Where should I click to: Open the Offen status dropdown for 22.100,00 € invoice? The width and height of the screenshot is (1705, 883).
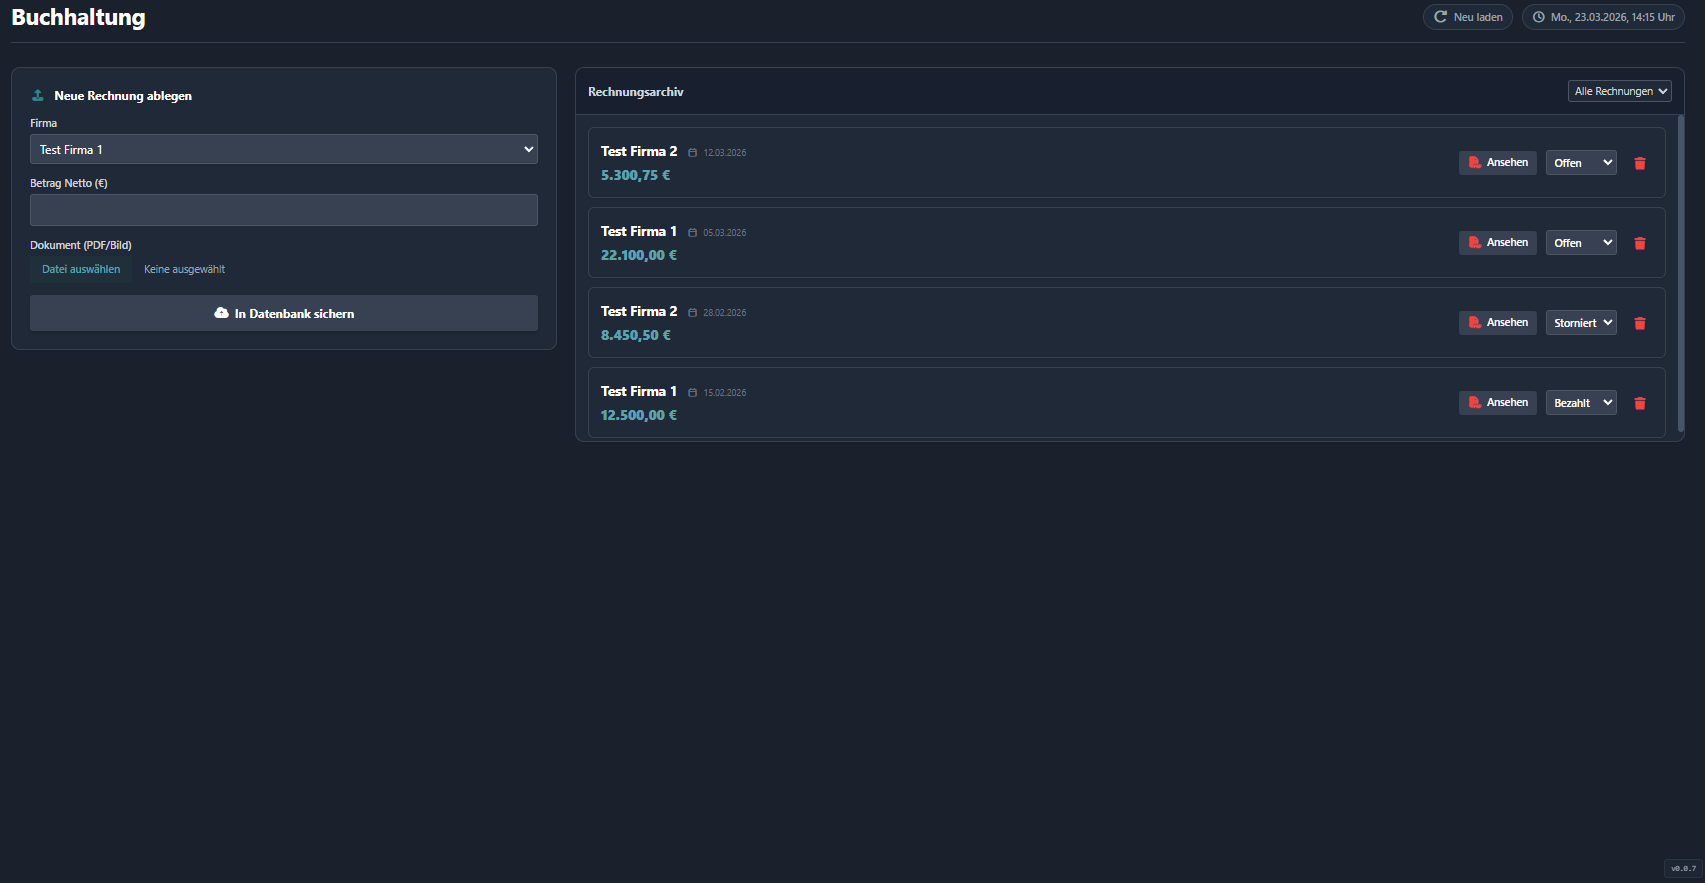point(1580,243)
